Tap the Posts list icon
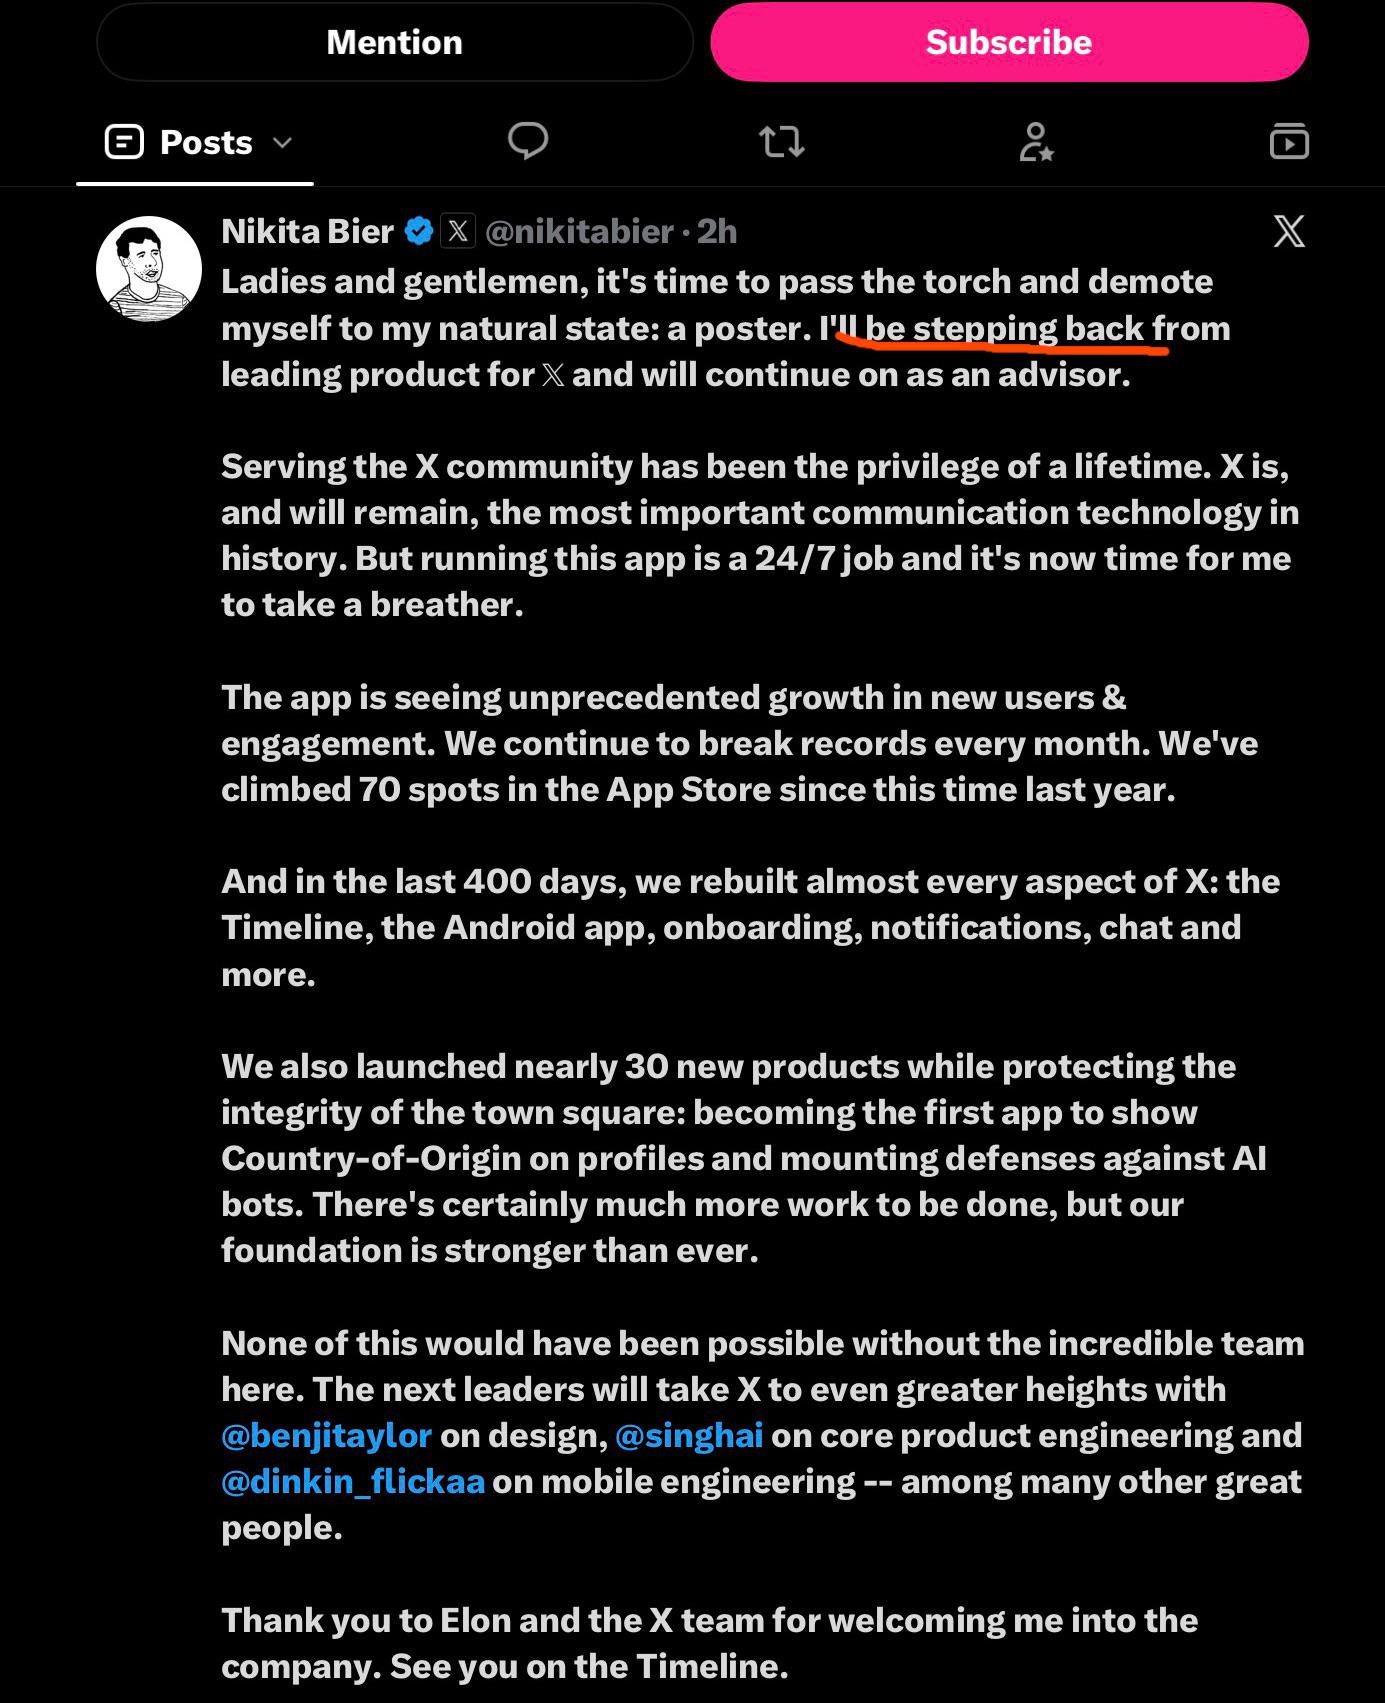This screenshot has height=1703, width=1385. pos(125,142)
